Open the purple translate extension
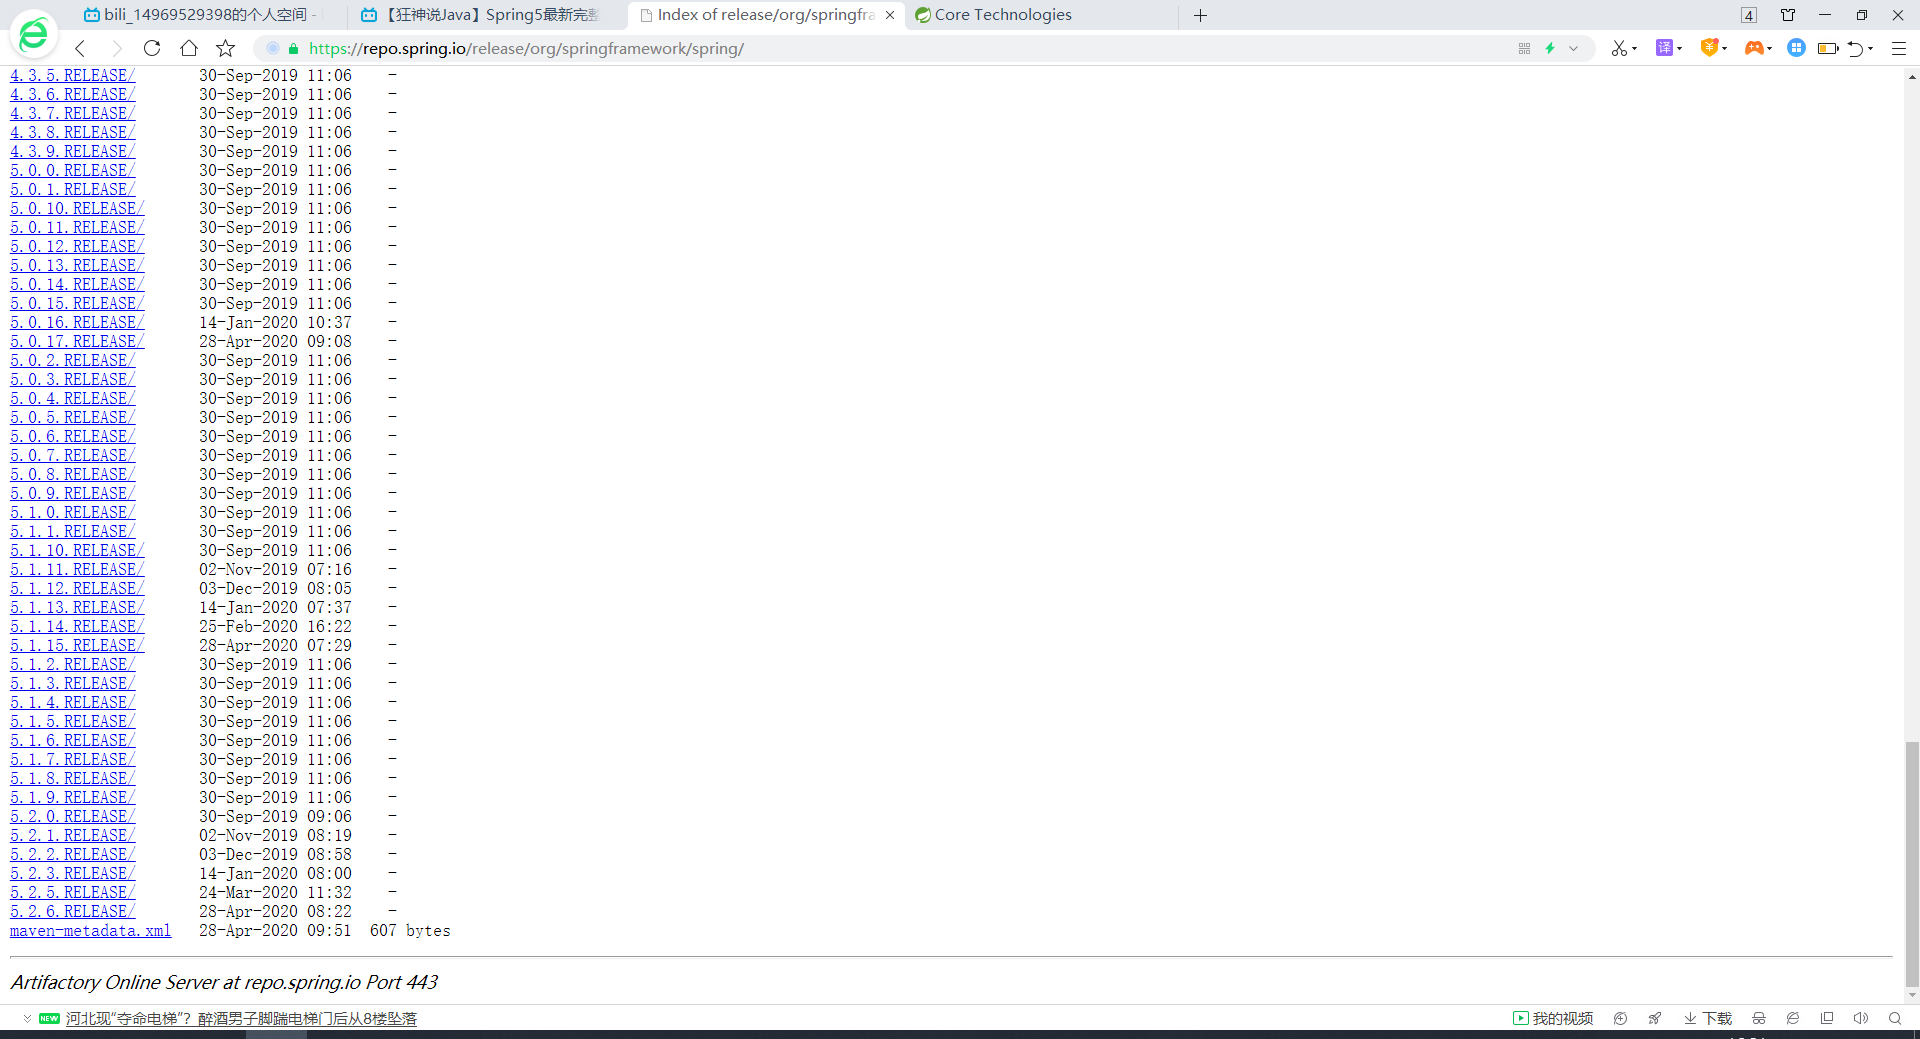The width and height of the screenshot is (1920, 1039). coord(1664,48)
